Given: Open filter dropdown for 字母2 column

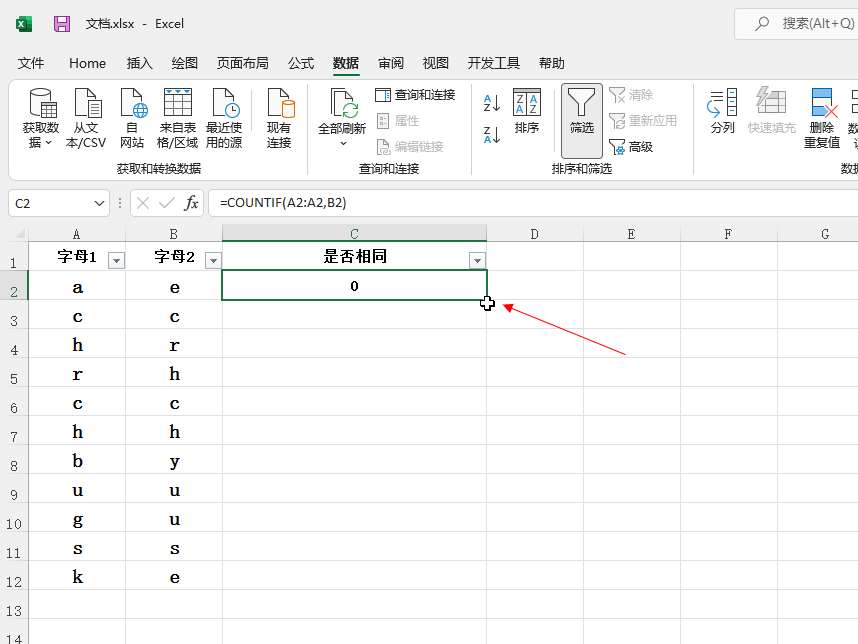Looking at the screenshot, I should tap(213, 260).
